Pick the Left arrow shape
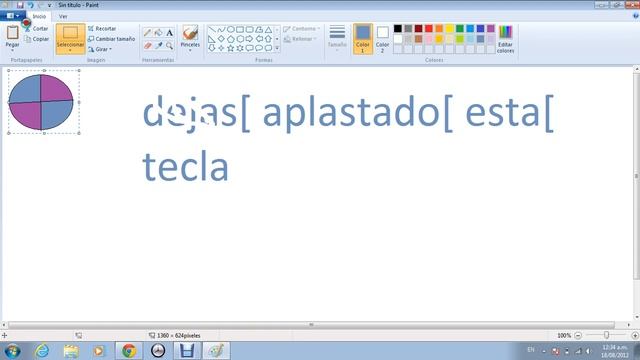640x360 pixels. pos(259,39)
